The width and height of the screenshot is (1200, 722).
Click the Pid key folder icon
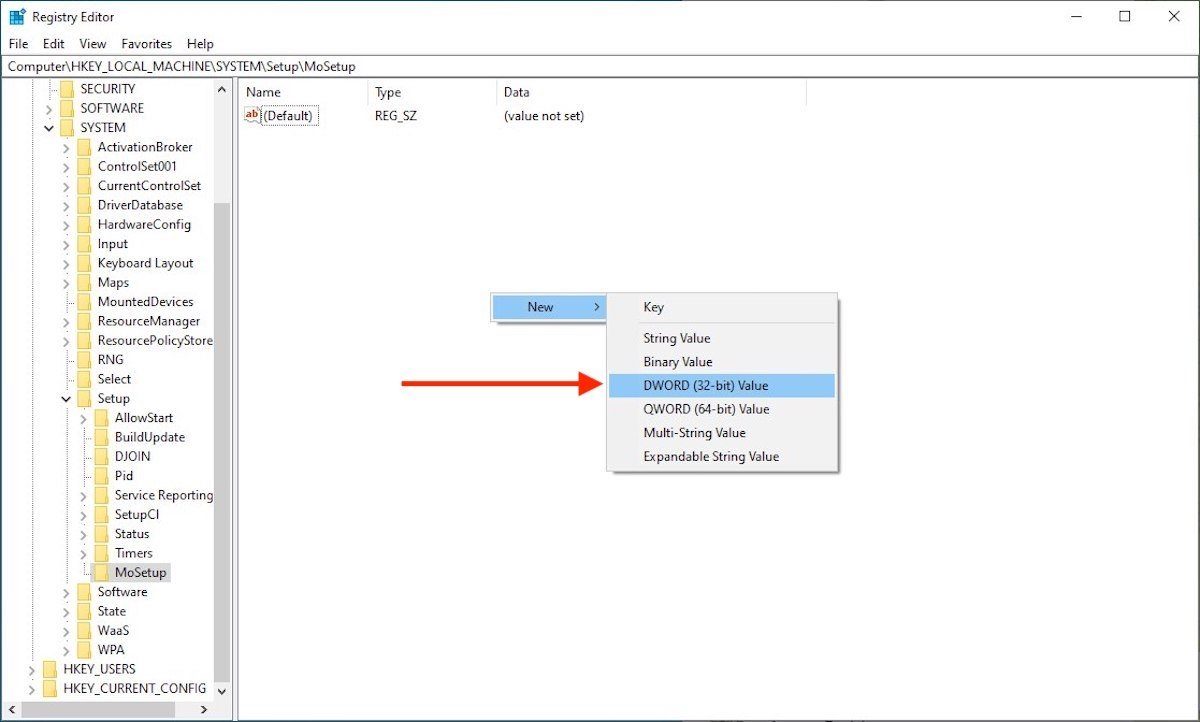point(101,476)
